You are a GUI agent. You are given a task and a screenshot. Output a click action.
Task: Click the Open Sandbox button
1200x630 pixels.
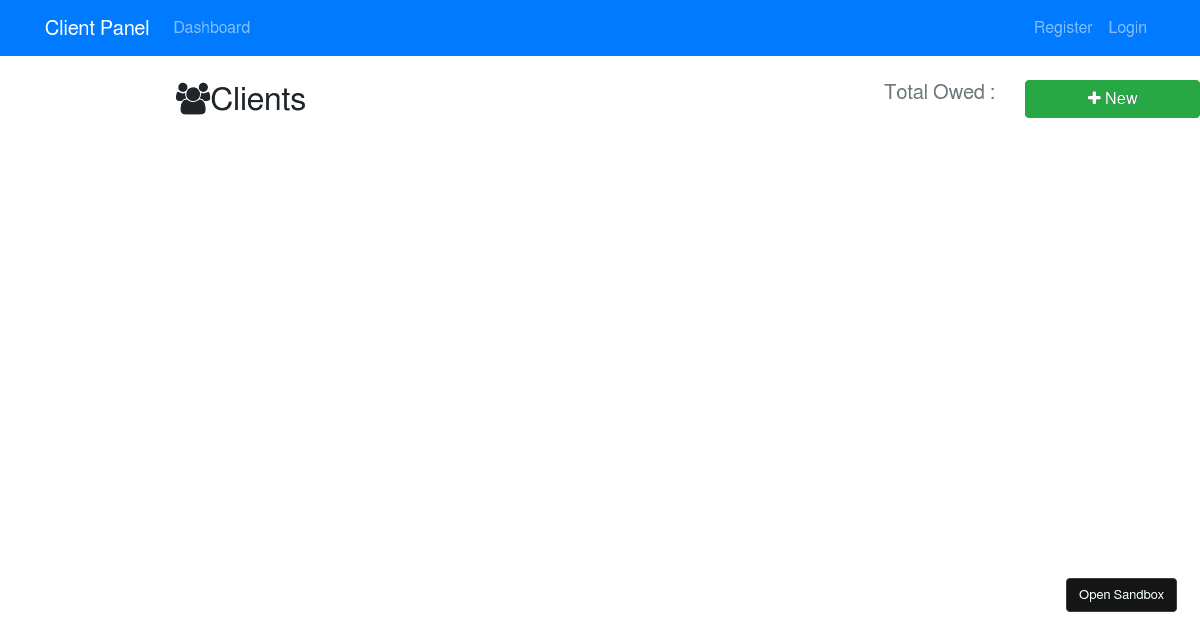tap(1121, 595)
